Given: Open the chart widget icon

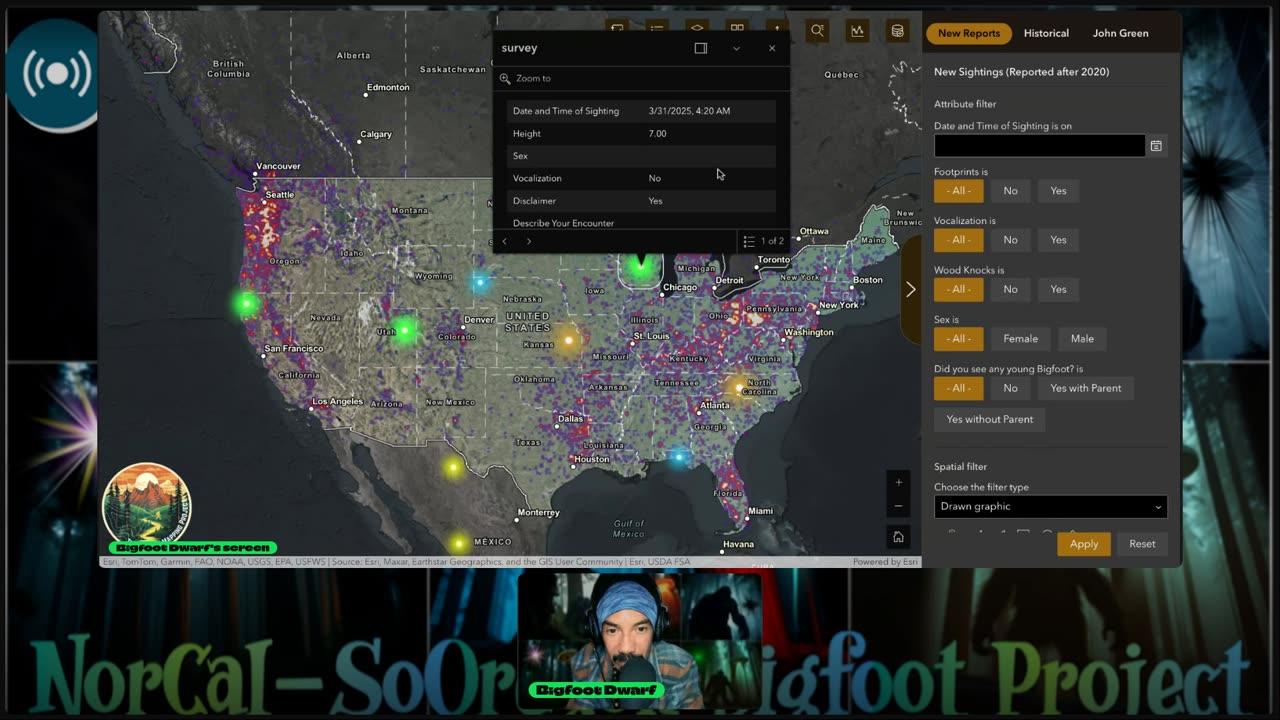Looking at the screenshot, I should click(857, 31).
